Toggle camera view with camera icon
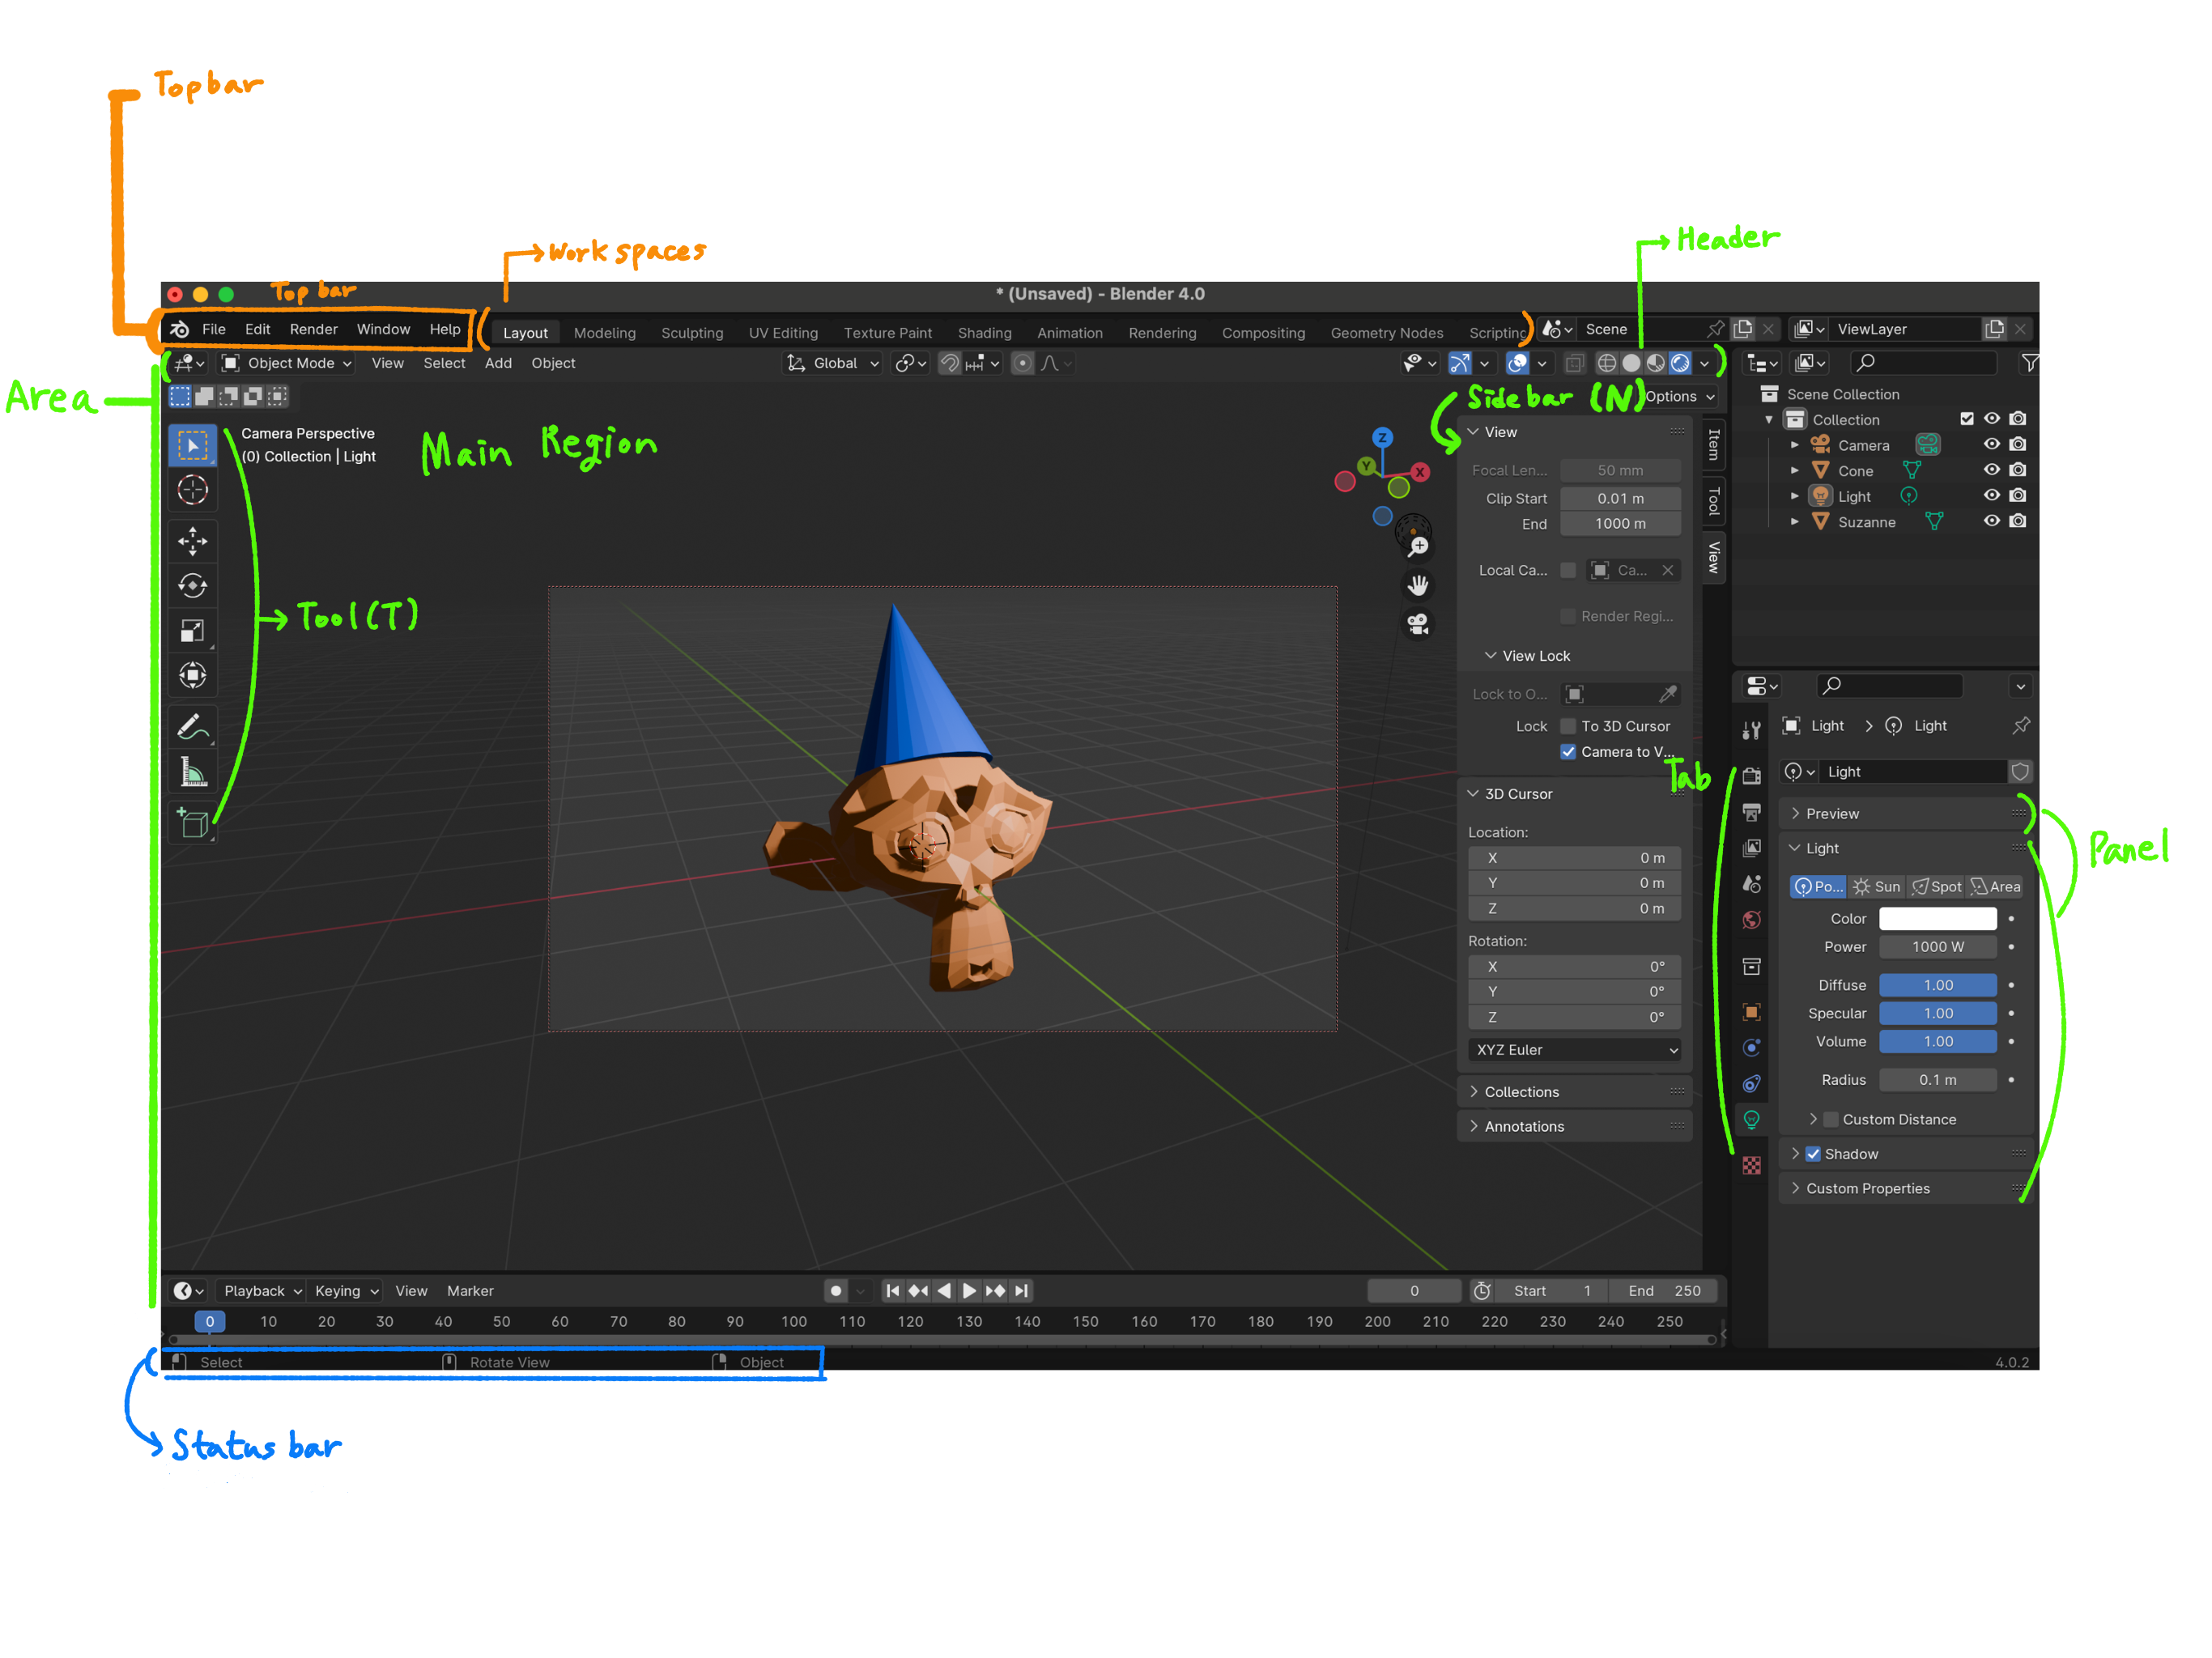2212x1658 pixels. pyautogui.click(x=1418, y=624)
